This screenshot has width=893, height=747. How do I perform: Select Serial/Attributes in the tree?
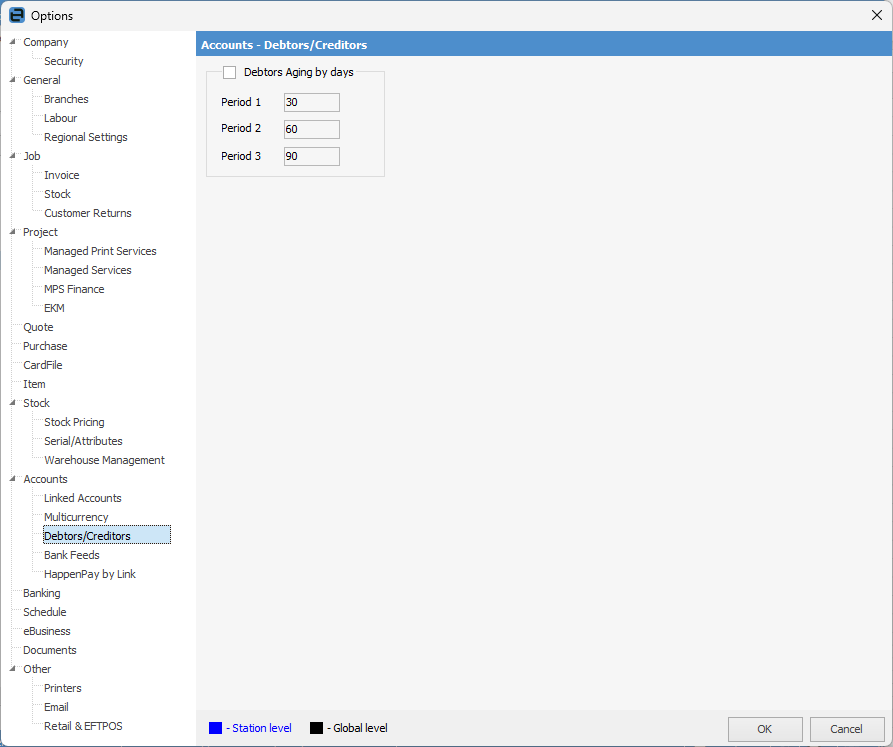[x=83, y=441]
